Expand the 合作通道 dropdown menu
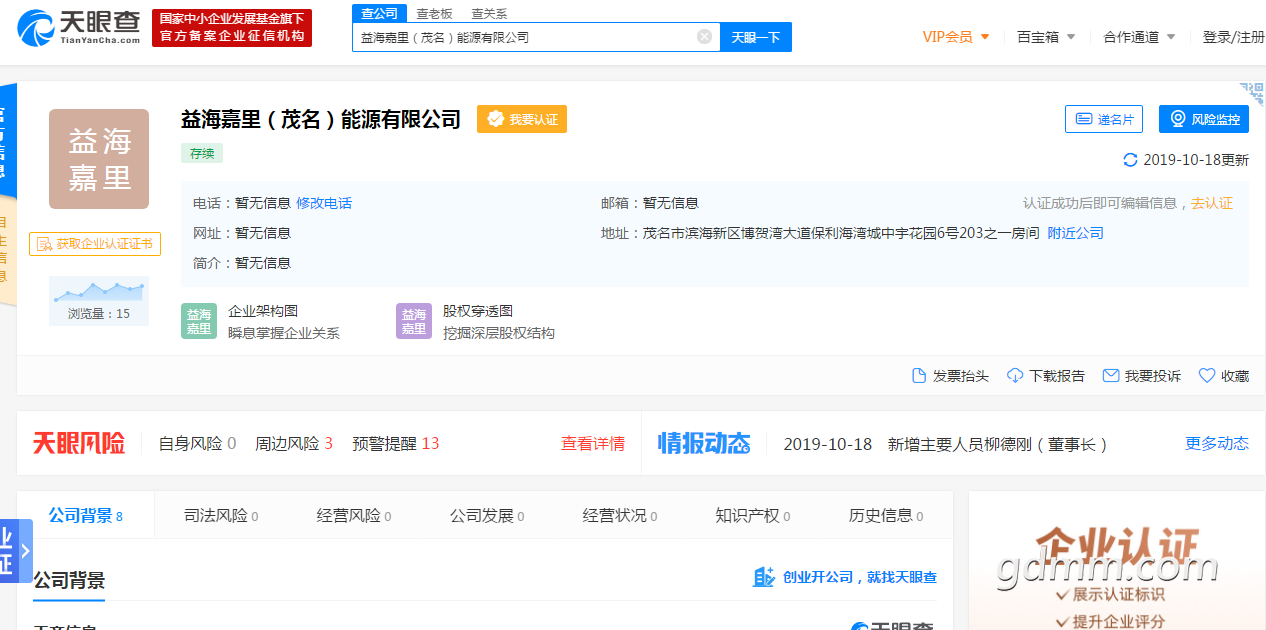 [1140, 37]
